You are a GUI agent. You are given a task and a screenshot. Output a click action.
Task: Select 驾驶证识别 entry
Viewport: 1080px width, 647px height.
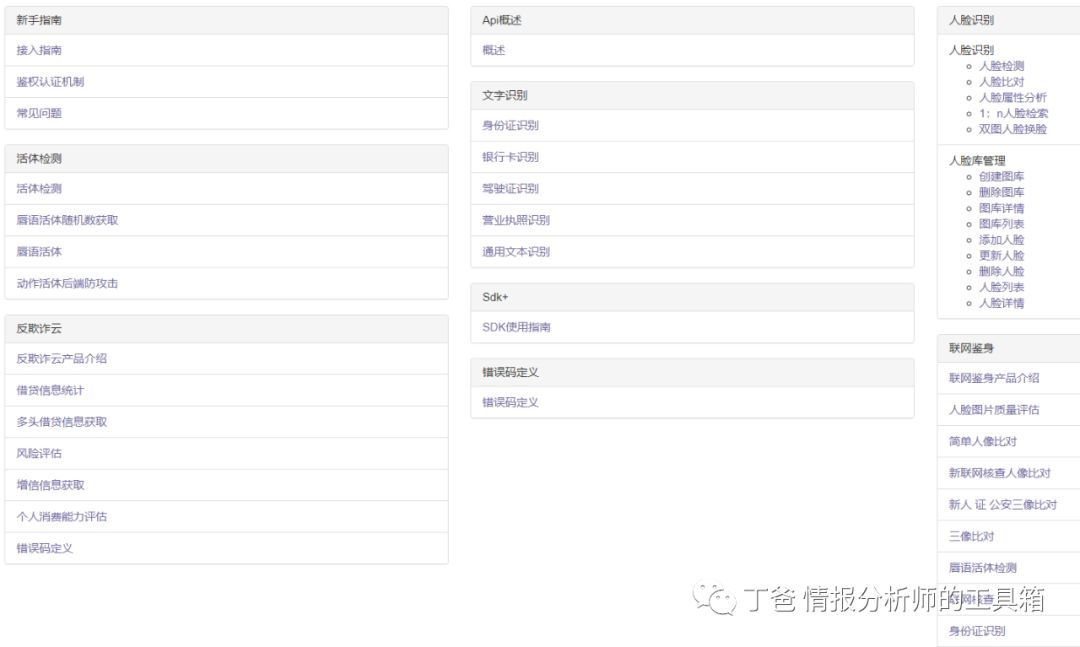tap(510, 188)
